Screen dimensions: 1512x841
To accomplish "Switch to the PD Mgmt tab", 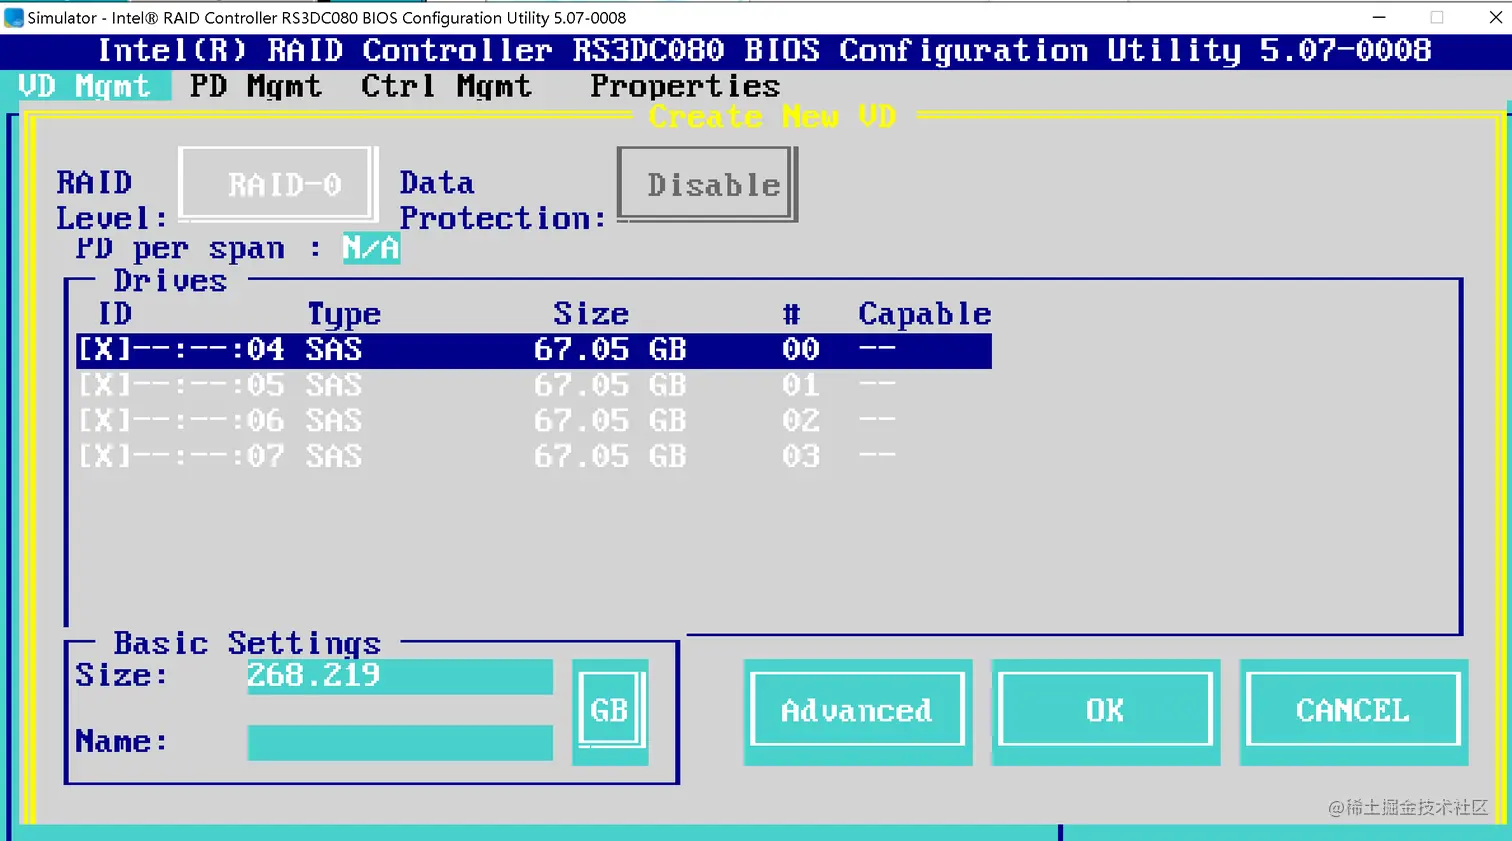I will [x=256, y=86].
